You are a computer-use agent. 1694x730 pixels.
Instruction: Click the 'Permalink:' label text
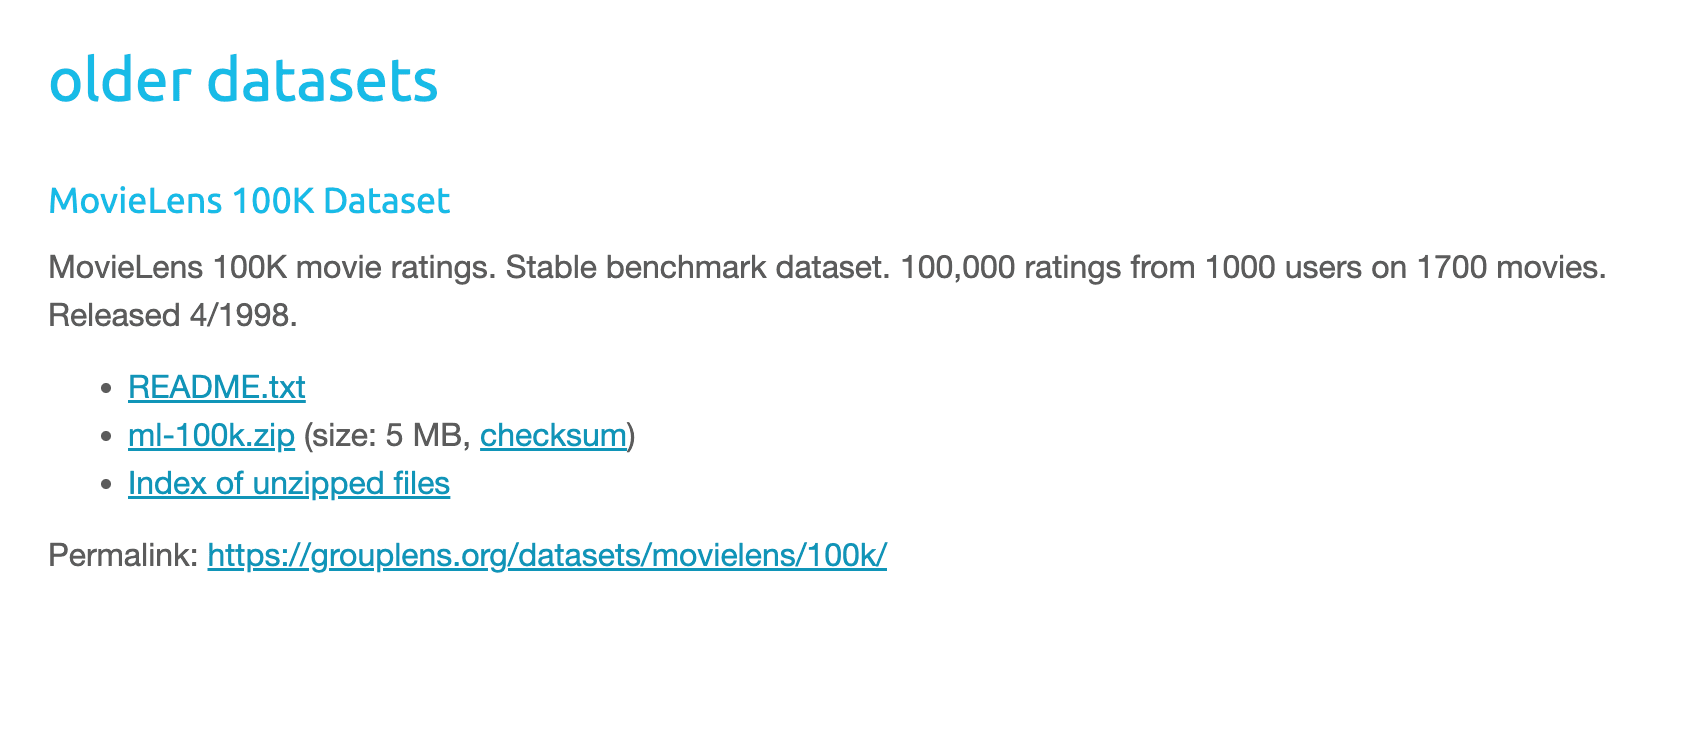point(123,555)
